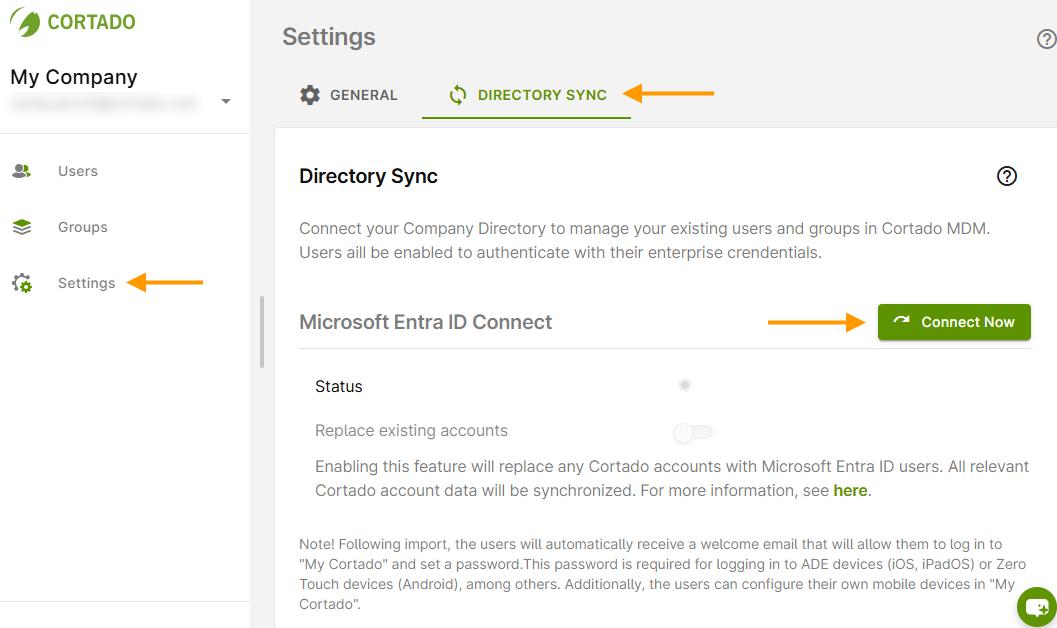Image resolution: width=1057 pixels, height=628 pixels.
Task: Click the Status indicator dot
Action: click(x=685, y=385)
